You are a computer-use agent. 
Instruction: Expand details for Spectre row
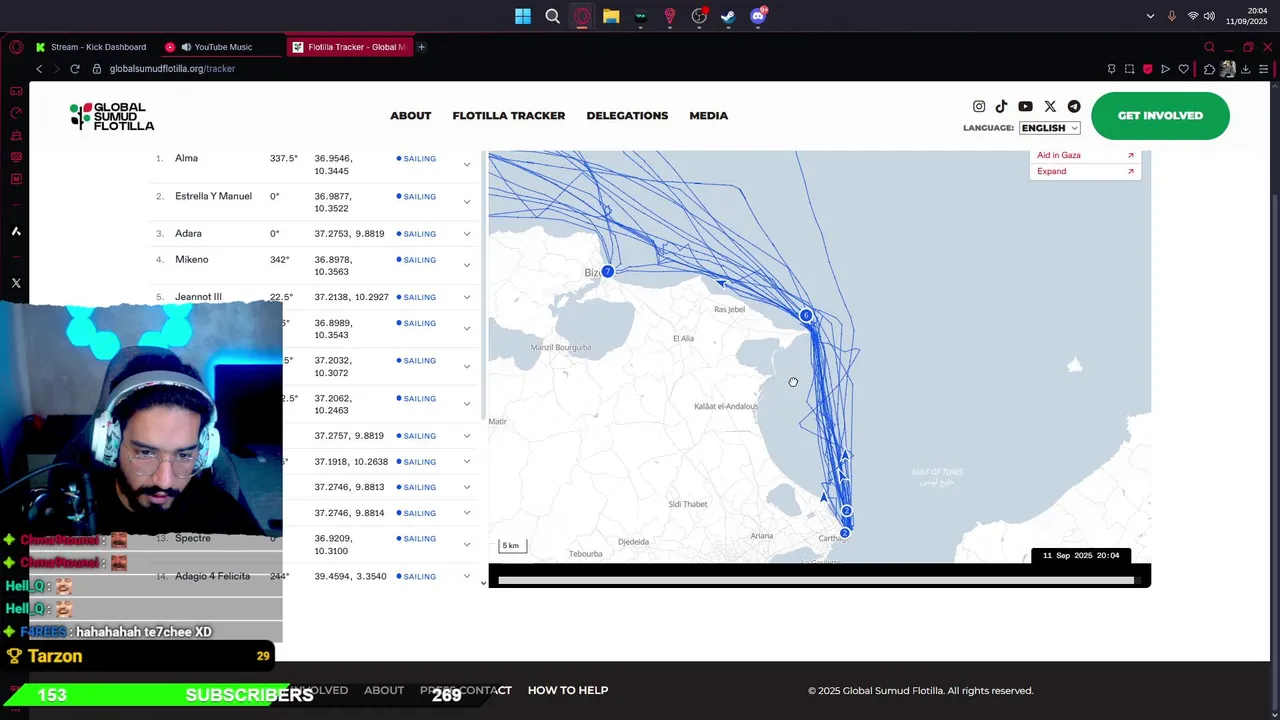pos(466,545)
